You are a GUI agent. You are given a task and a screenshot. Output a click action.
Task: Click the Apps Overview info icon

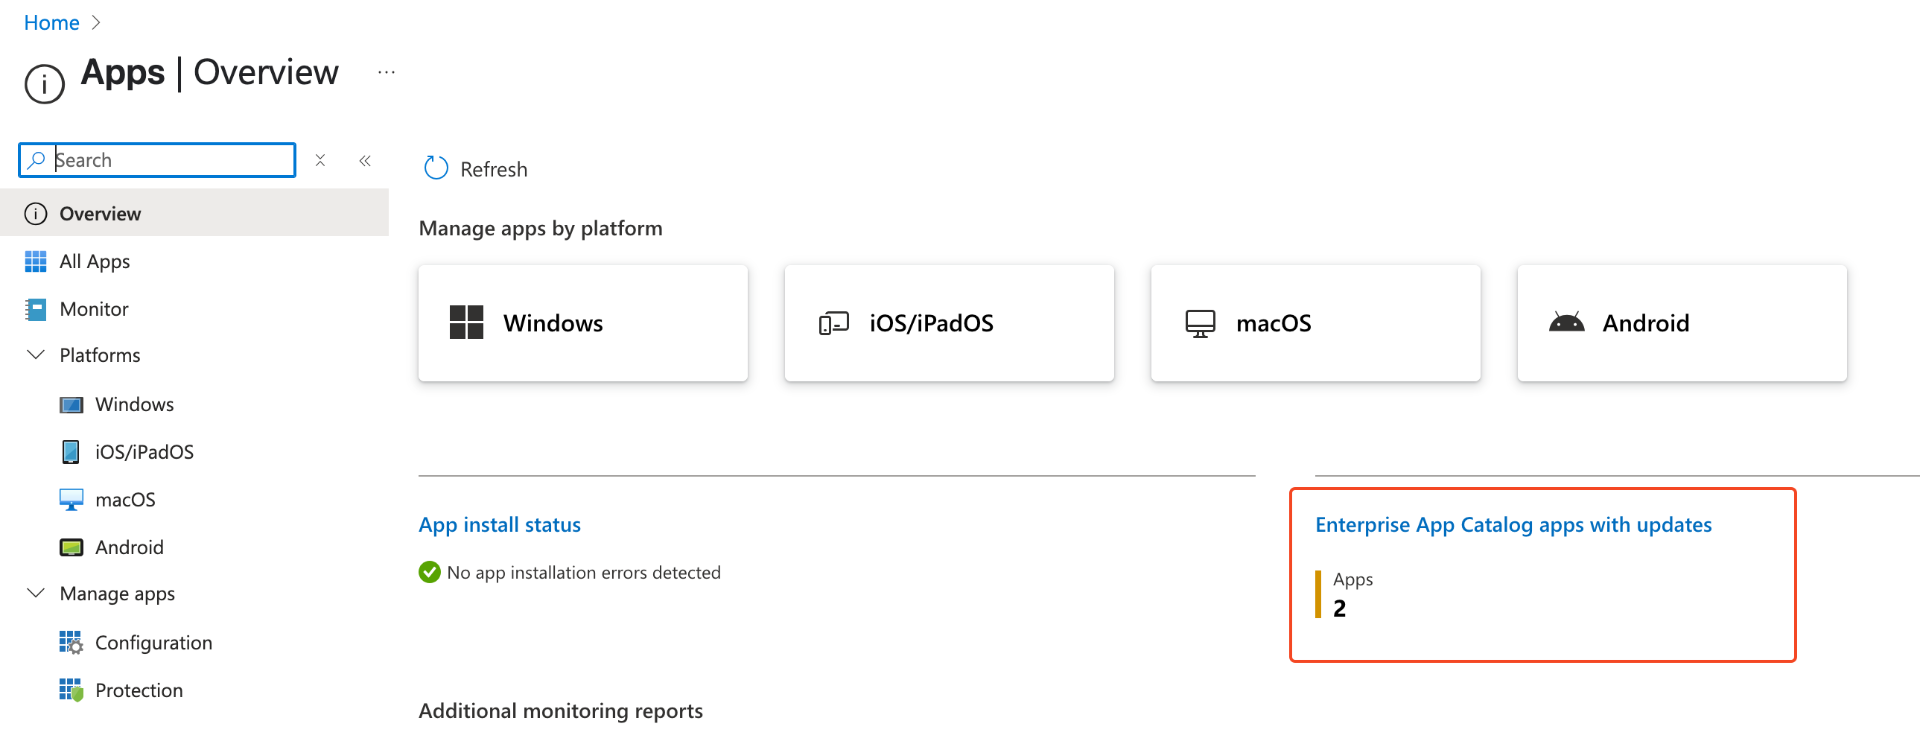click(45, 84)
